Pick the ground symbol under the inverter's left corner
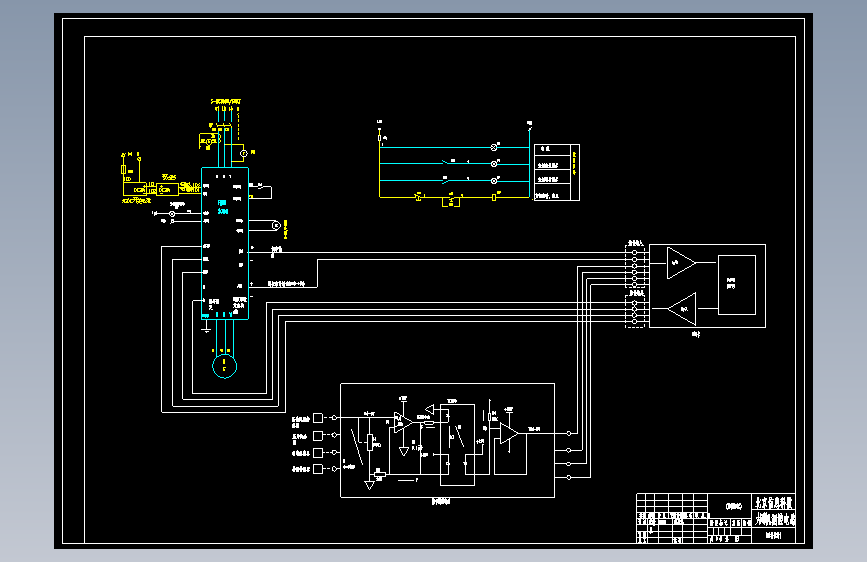The width and height of the screenshot is (867, 562). (x=206, y=329)
